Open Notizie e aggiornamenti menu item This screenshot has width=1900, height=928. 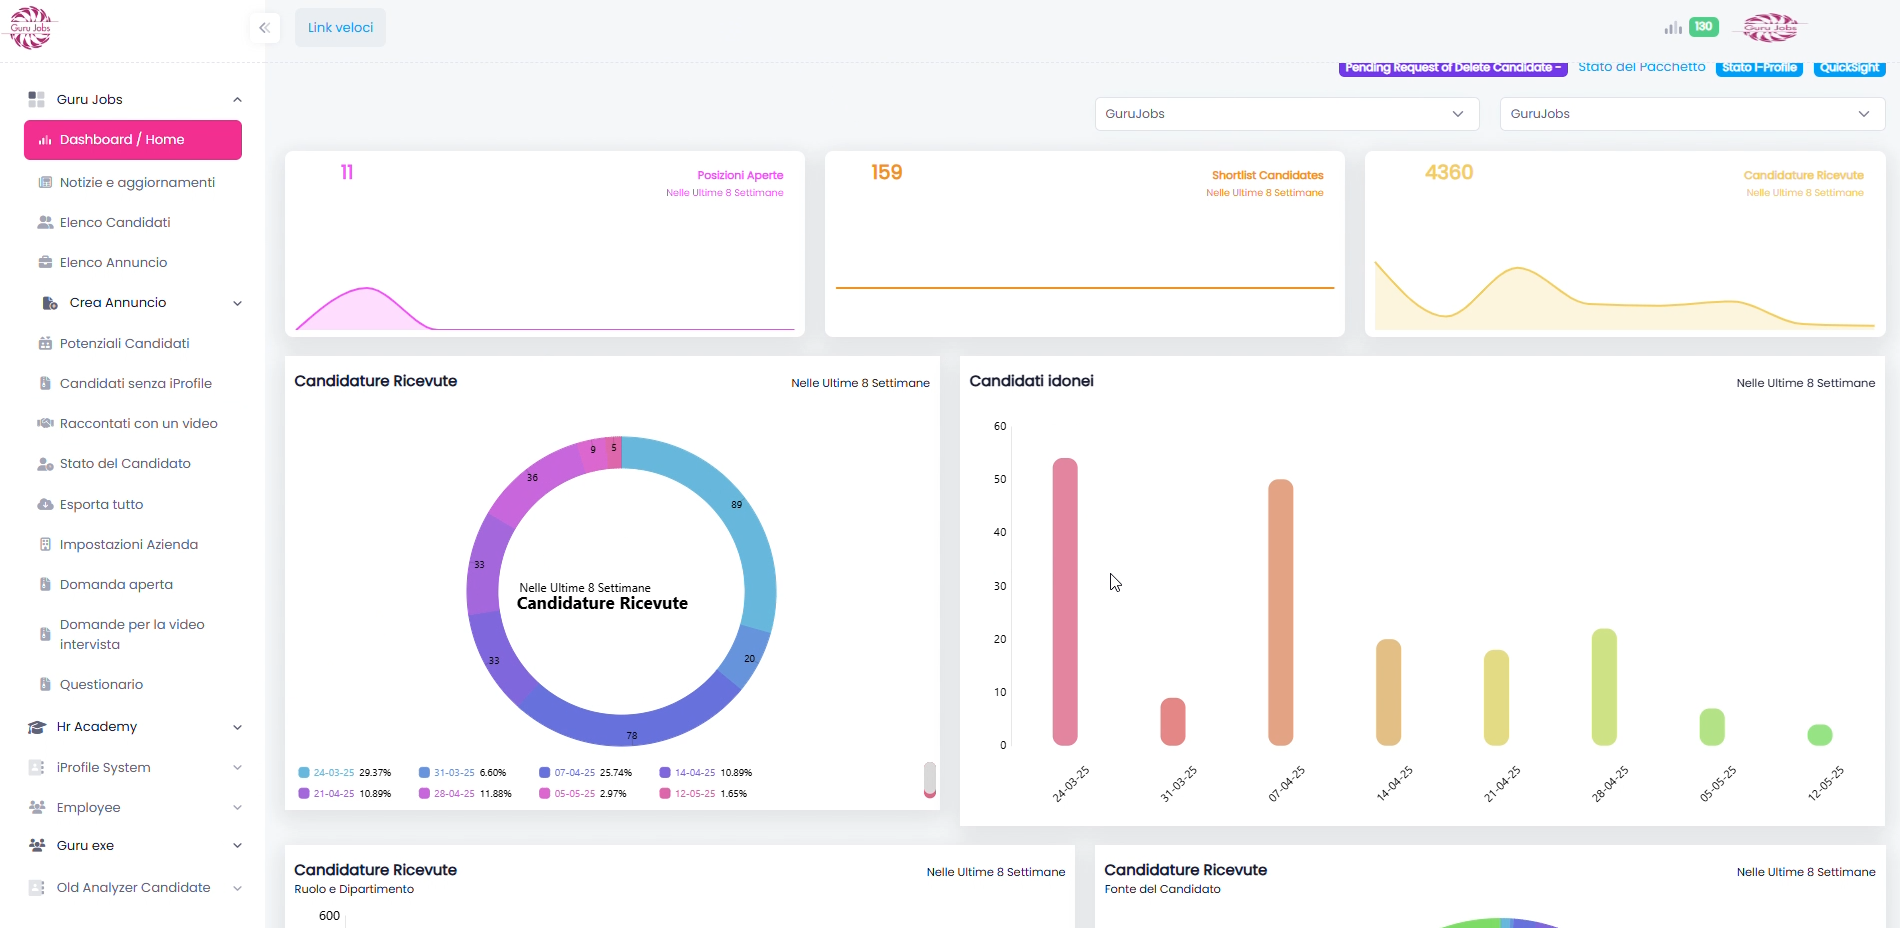137,183
